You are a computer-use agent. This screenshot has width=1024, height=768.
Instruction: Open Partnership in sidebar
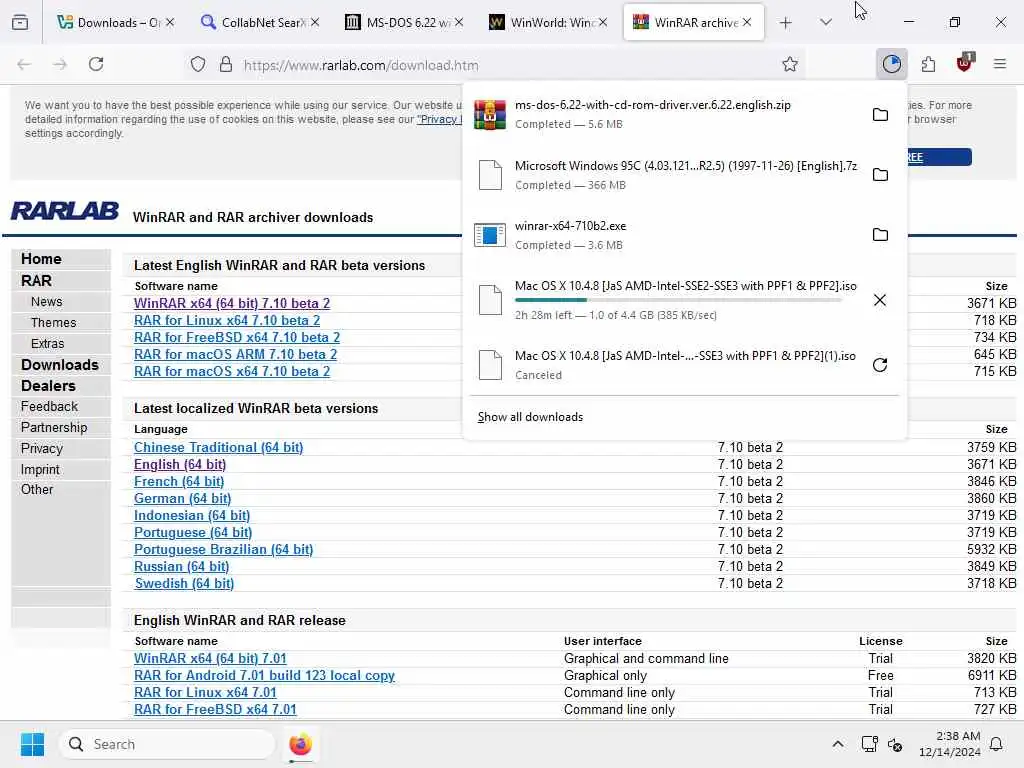click(x=54, y=427)
